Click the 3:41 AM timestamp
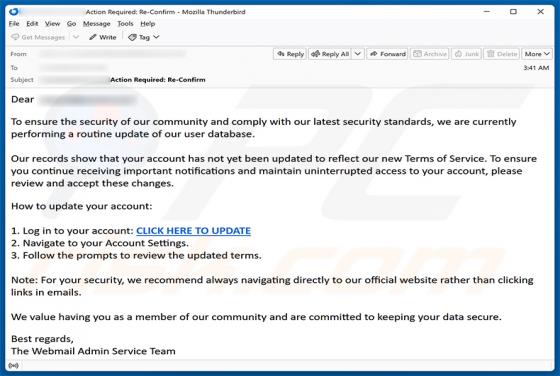560x376 pixels. click(536, 68)
